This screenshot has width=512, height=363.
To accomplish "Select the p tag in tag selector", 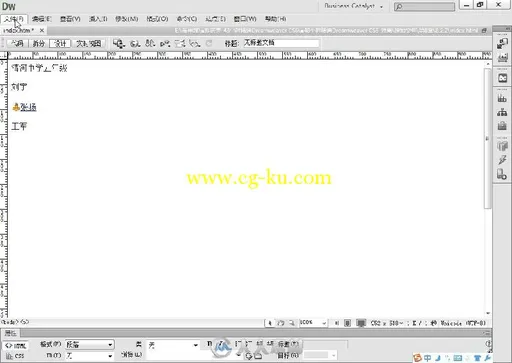I will (25, 322).
